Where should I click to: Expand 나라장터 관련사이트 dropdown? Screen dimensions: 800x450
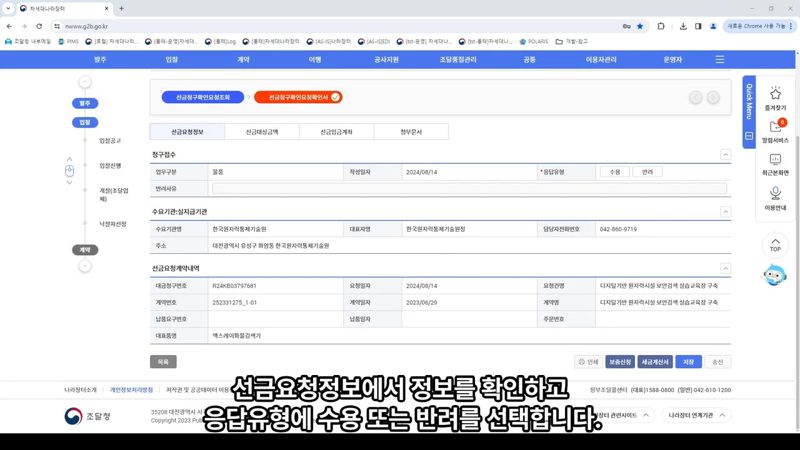pos(622,415)
